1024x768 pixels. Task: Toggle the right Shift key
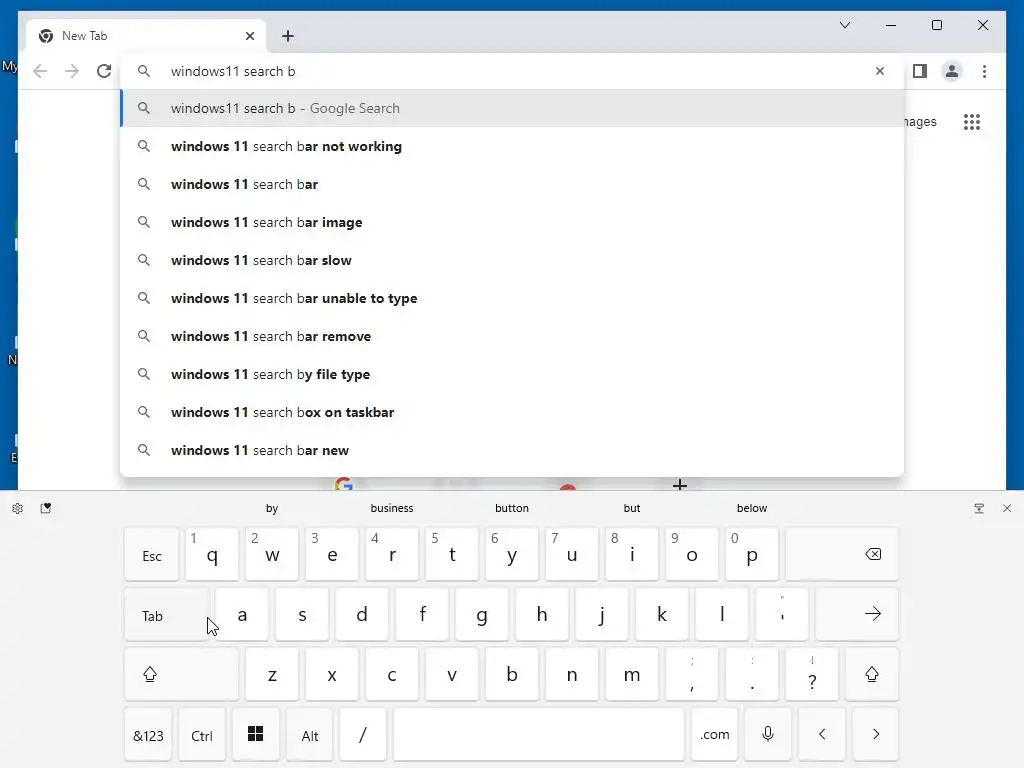click(872, 674)
